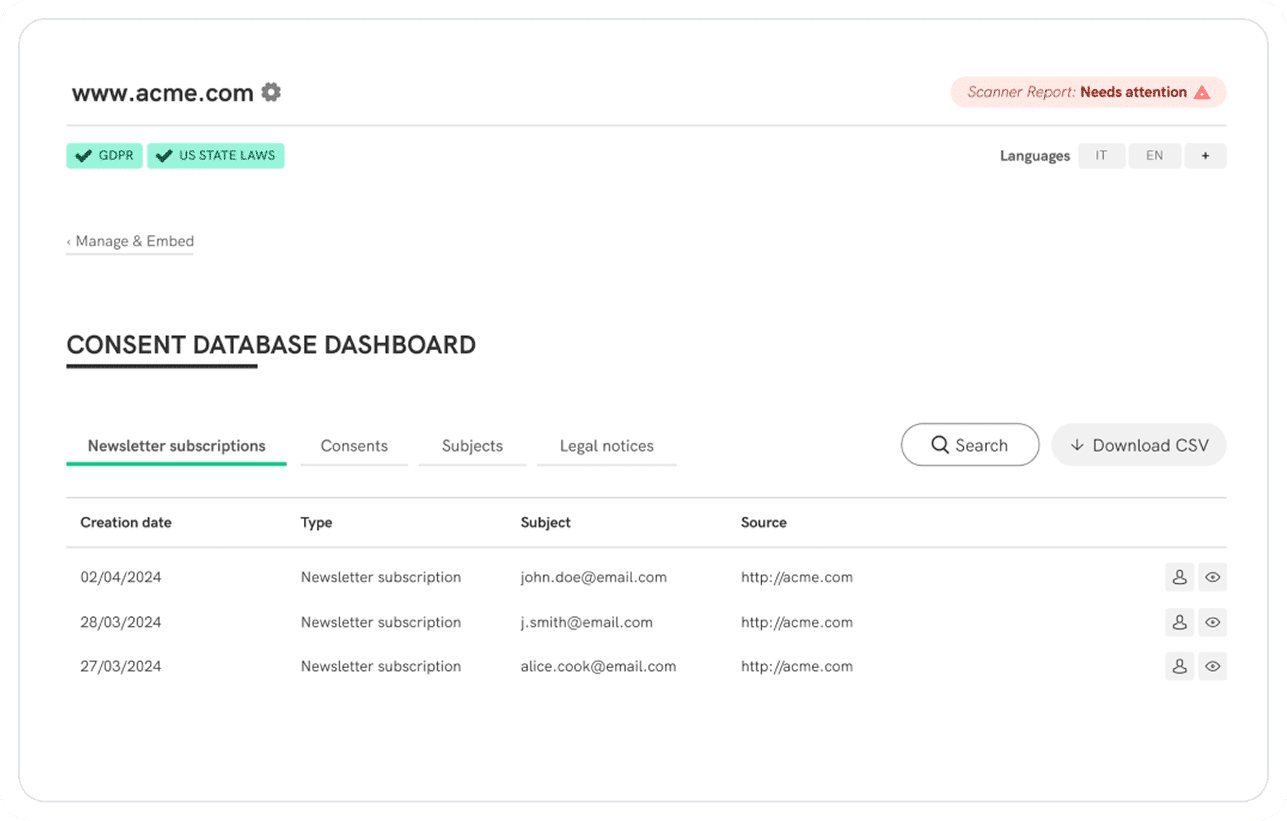Open subject profile icon for j.smith@email.com
The image size is (1287, 821).
coord(1179,622)
